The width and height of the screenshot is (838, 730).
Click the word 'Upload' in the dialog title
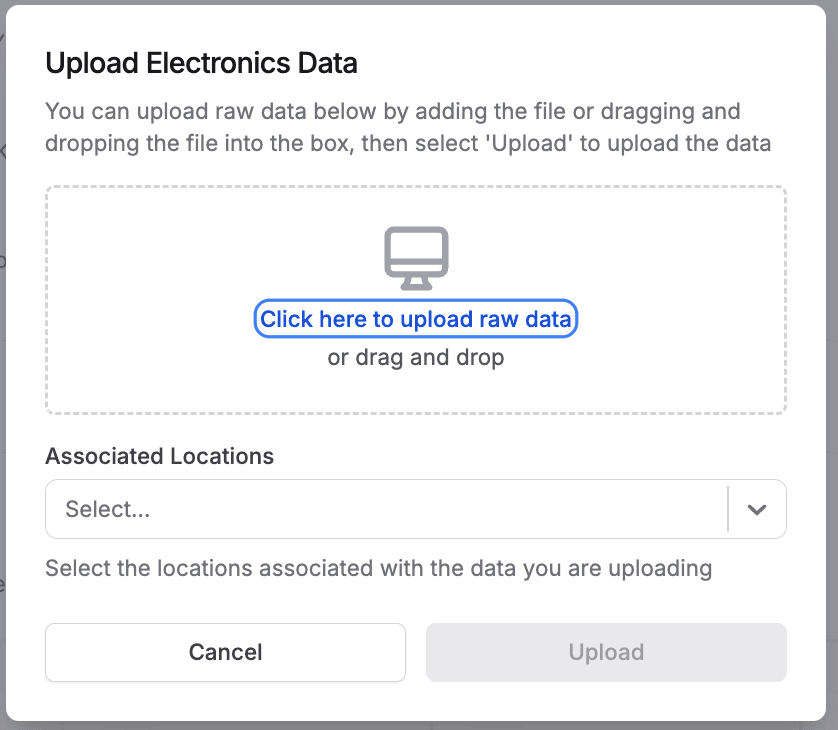tap(82, 64)
